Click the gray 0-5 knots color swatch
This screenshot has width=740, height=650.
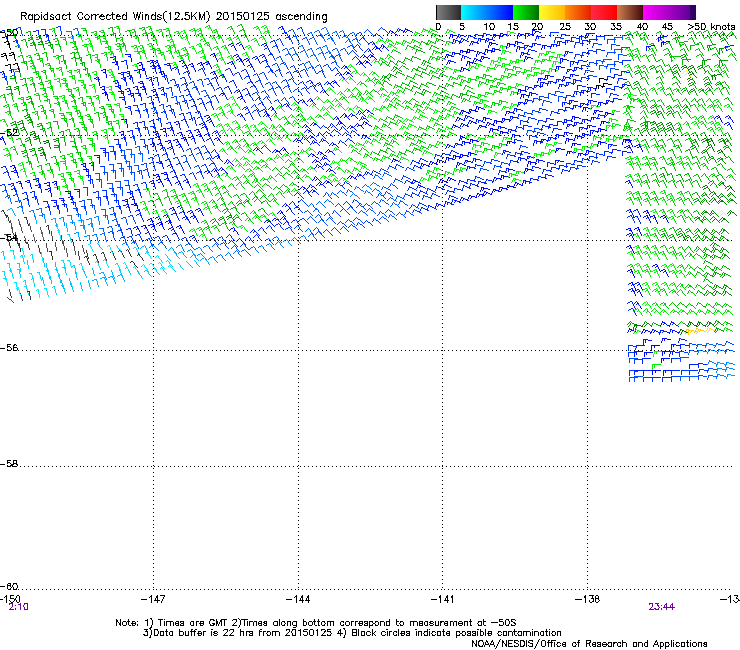[x=448, y=12]
